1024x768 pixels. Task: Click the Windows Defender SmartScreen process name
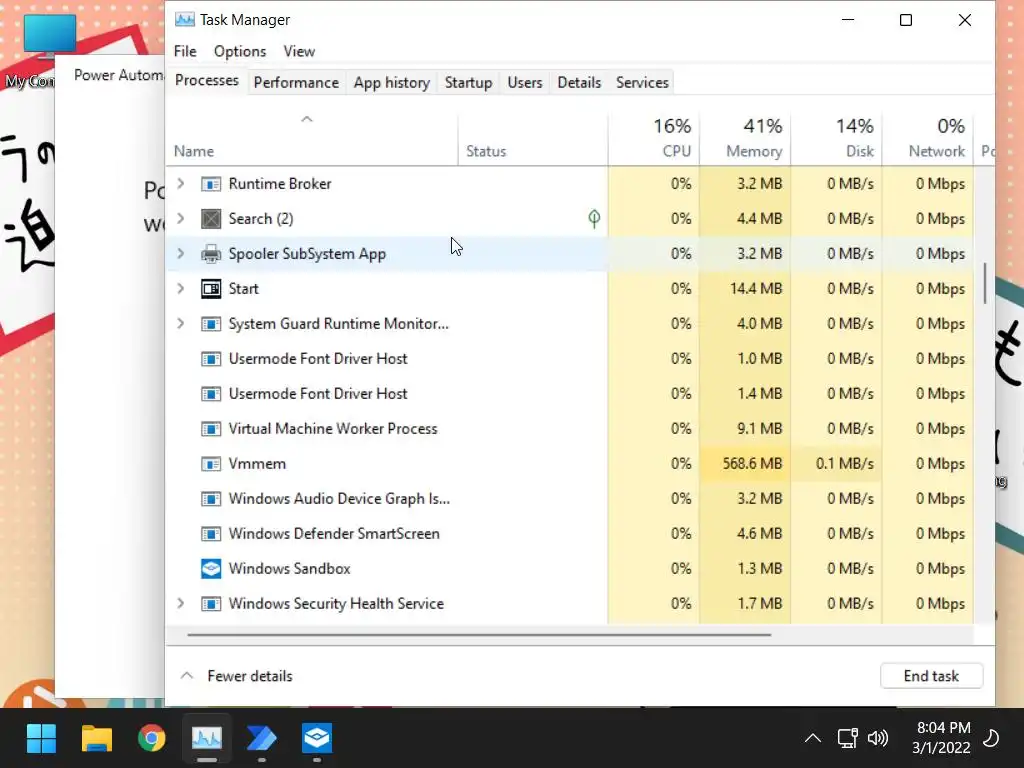pos(334,534)
